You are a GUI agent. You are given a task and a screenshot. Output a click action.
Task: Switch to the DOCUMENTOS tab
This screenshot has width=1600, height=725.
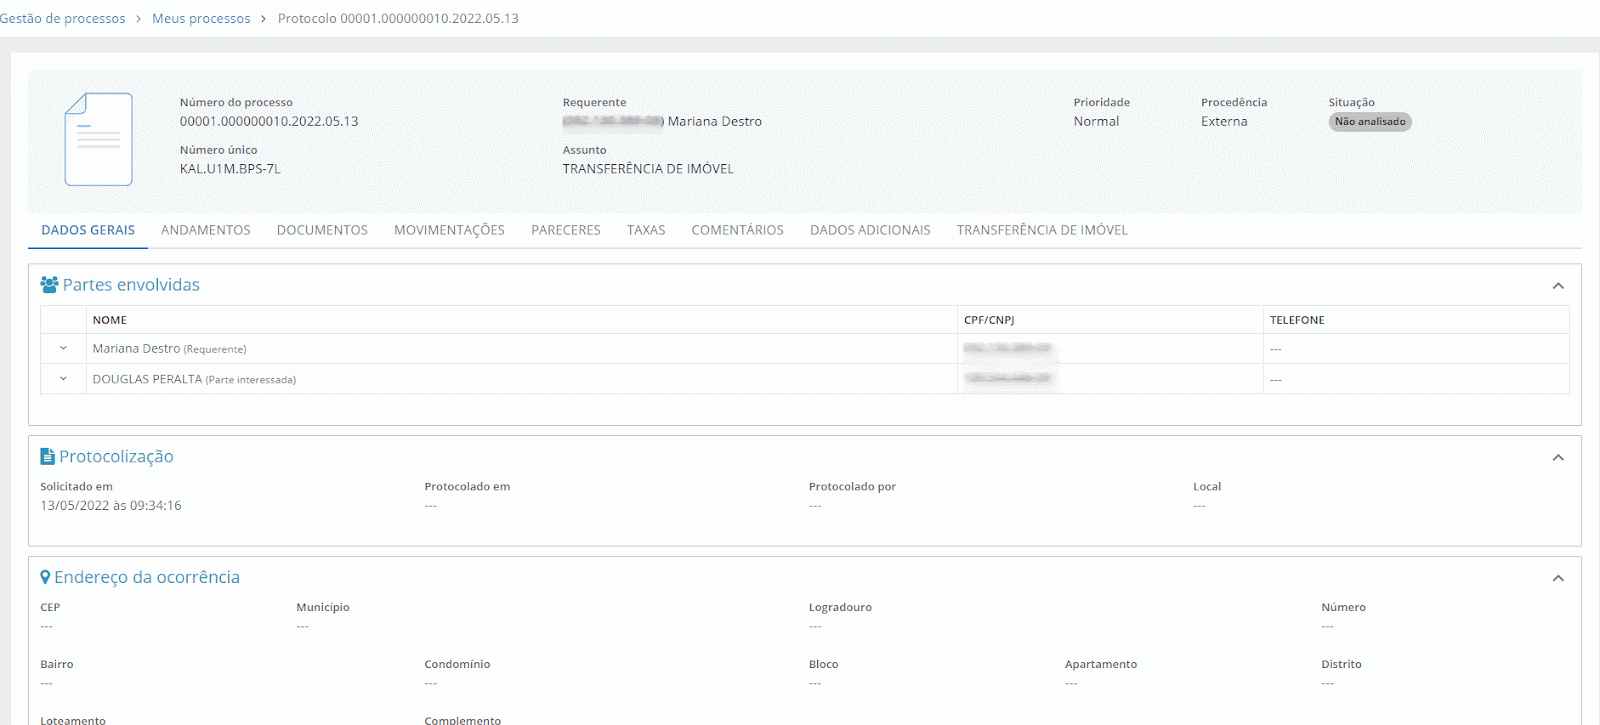click(322, 230)
